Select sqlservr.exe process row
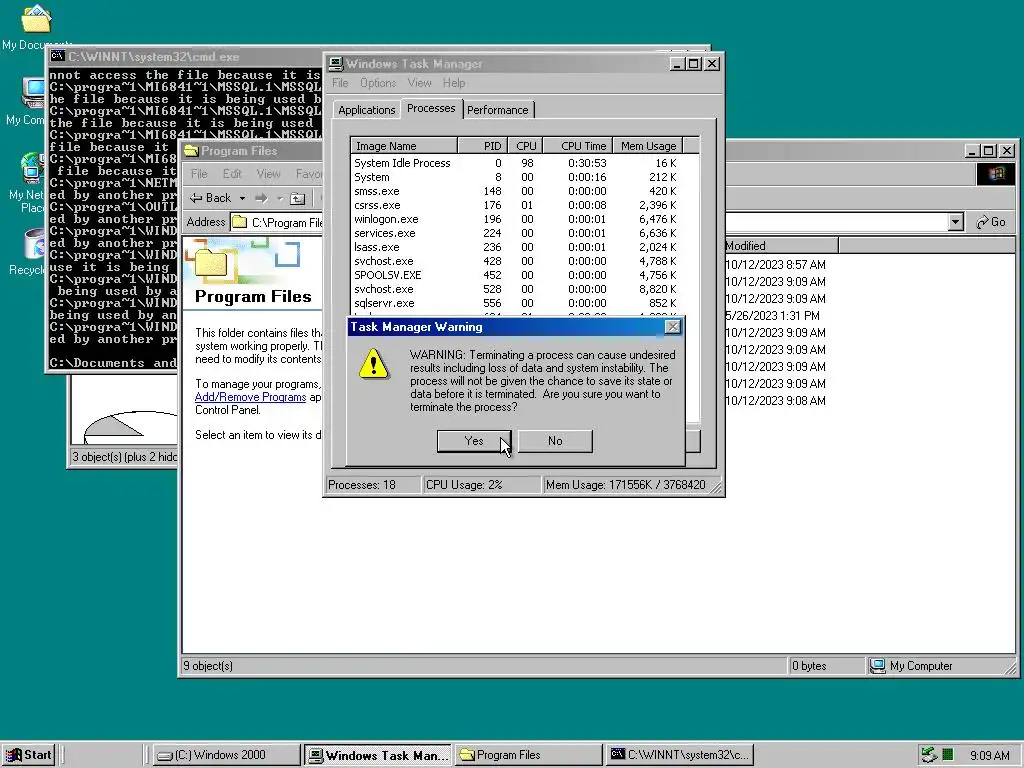 (516, 303)
